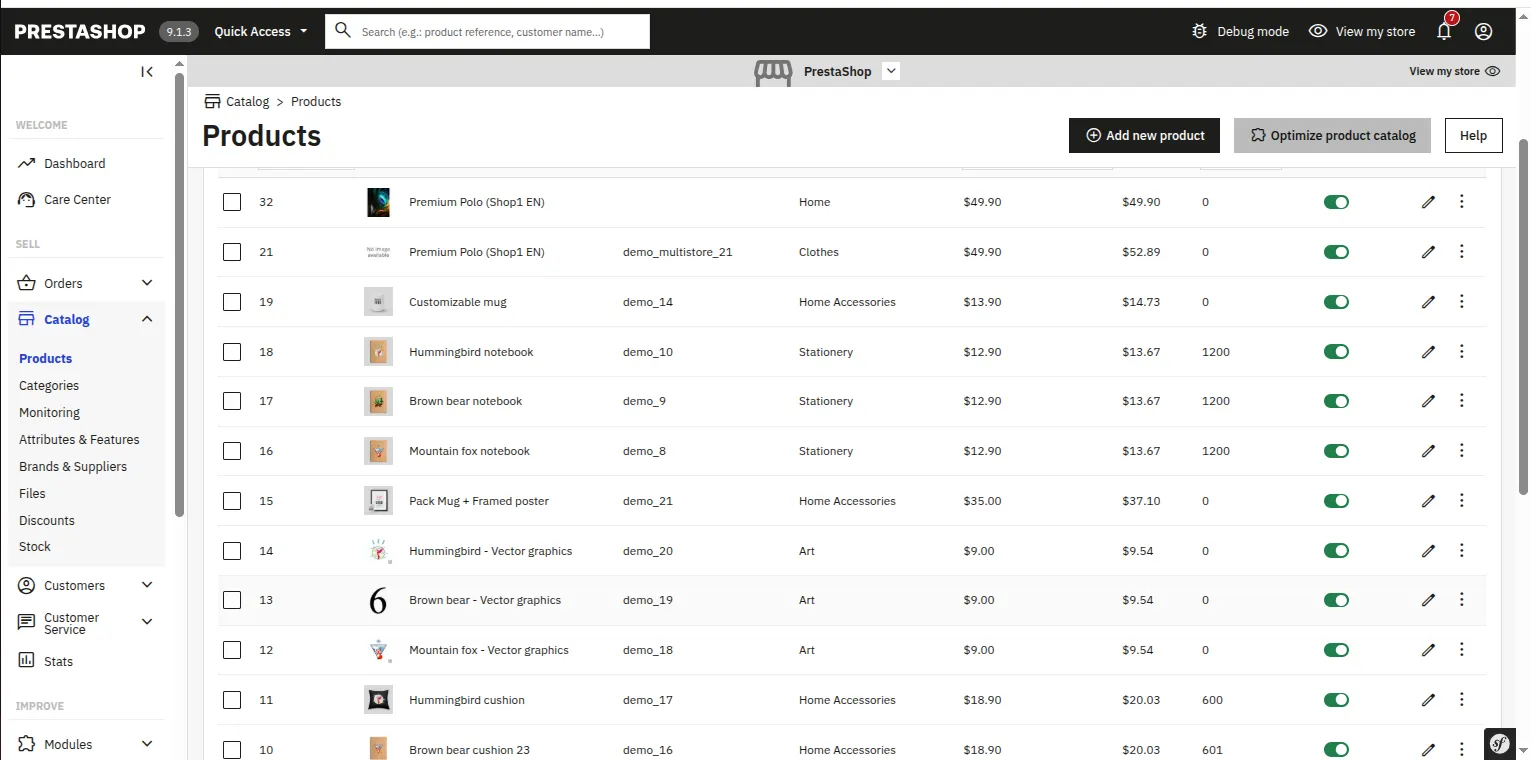The image size is (1531, 760).
Task: Open the user profile avatar icon
Action: coord(1484,31)
